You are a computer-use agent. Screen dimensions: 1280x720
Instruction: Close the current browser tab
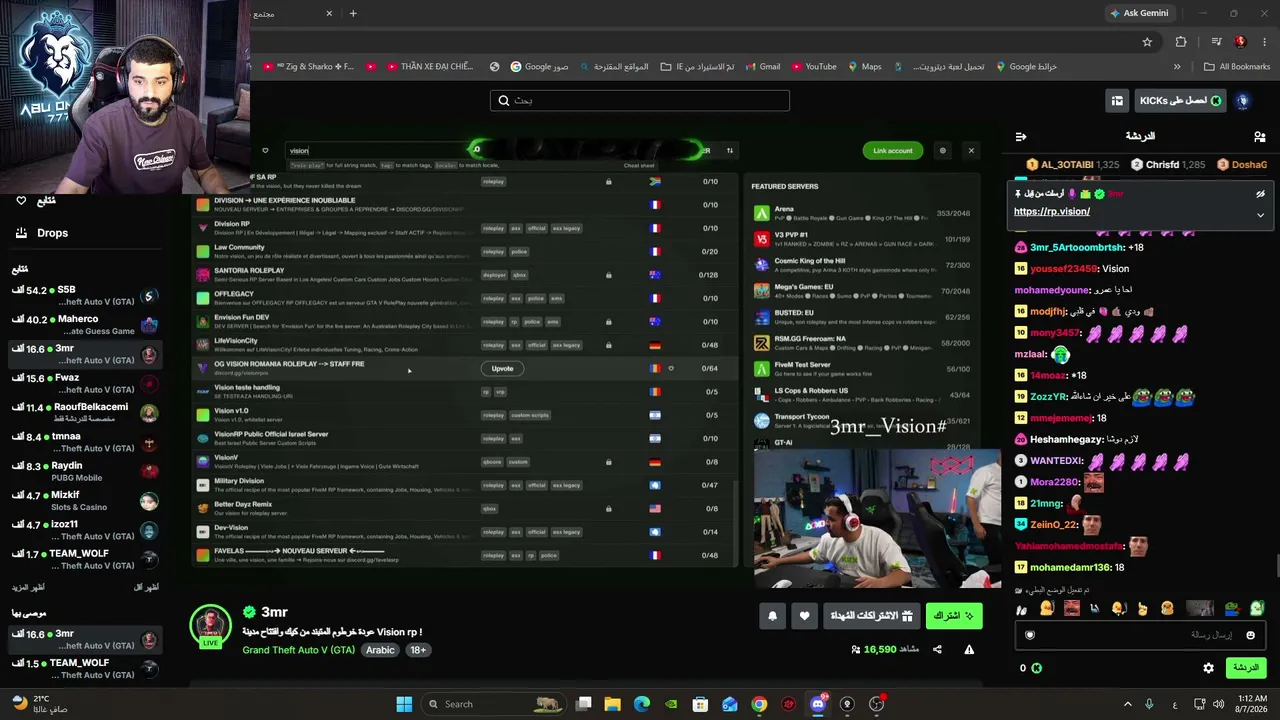point(329,13)
